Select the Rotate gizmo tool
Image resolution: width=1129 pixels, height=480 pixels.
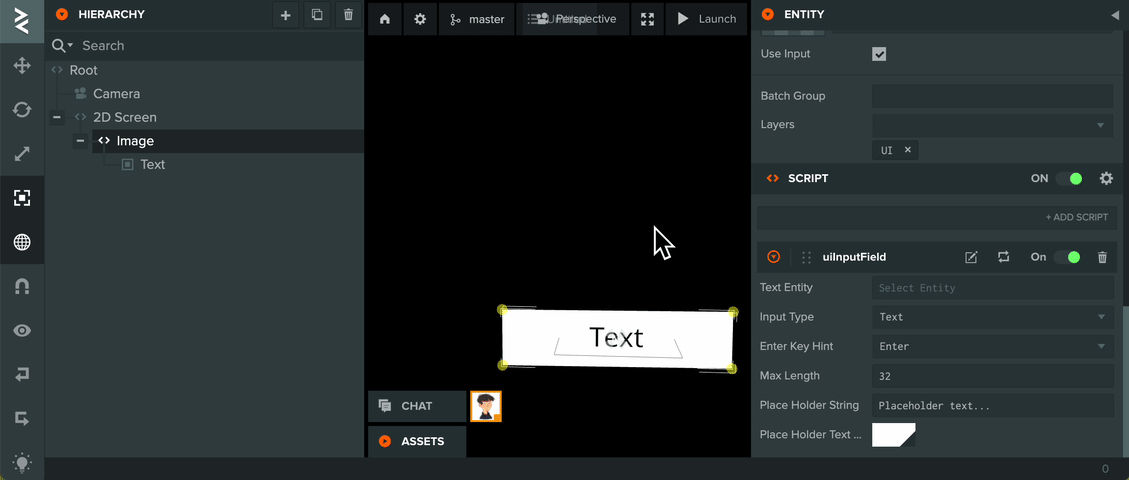point(22,110)
